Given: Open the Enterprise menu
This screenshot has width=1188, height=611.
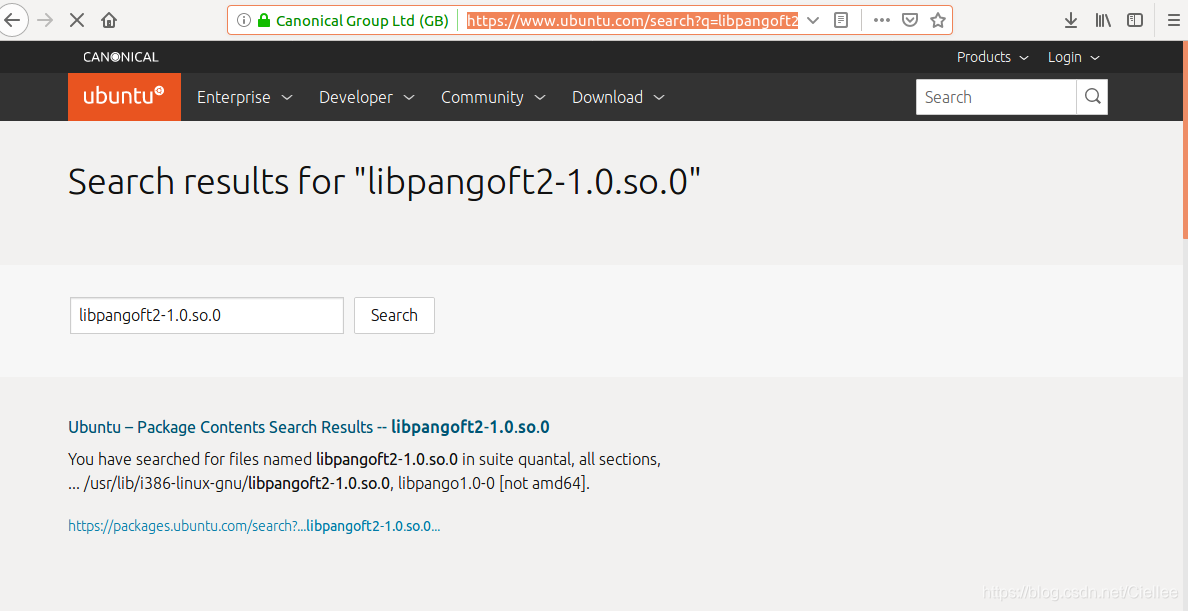Looking at the screenshot, I should click(x=245, y=97).
